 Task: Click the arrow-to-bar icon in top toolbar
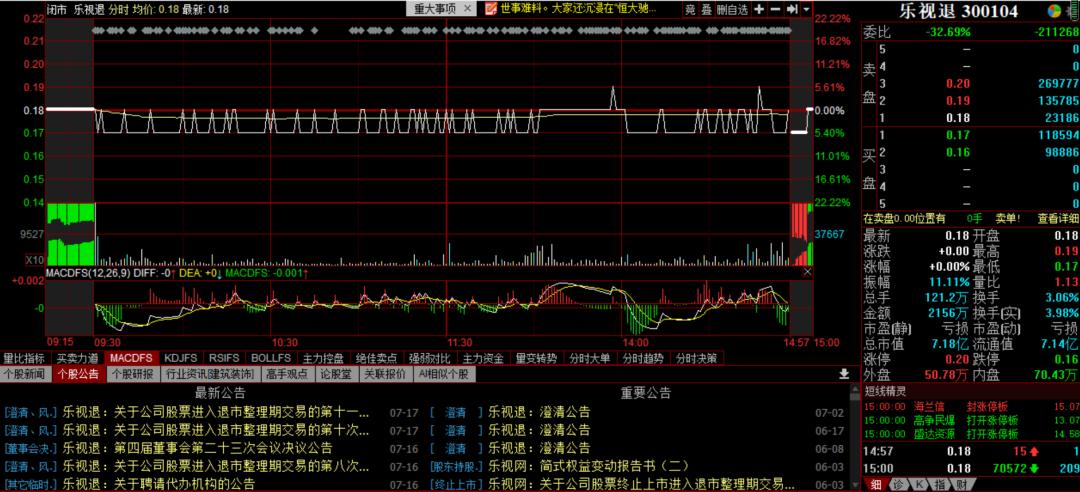pos(792,9)
